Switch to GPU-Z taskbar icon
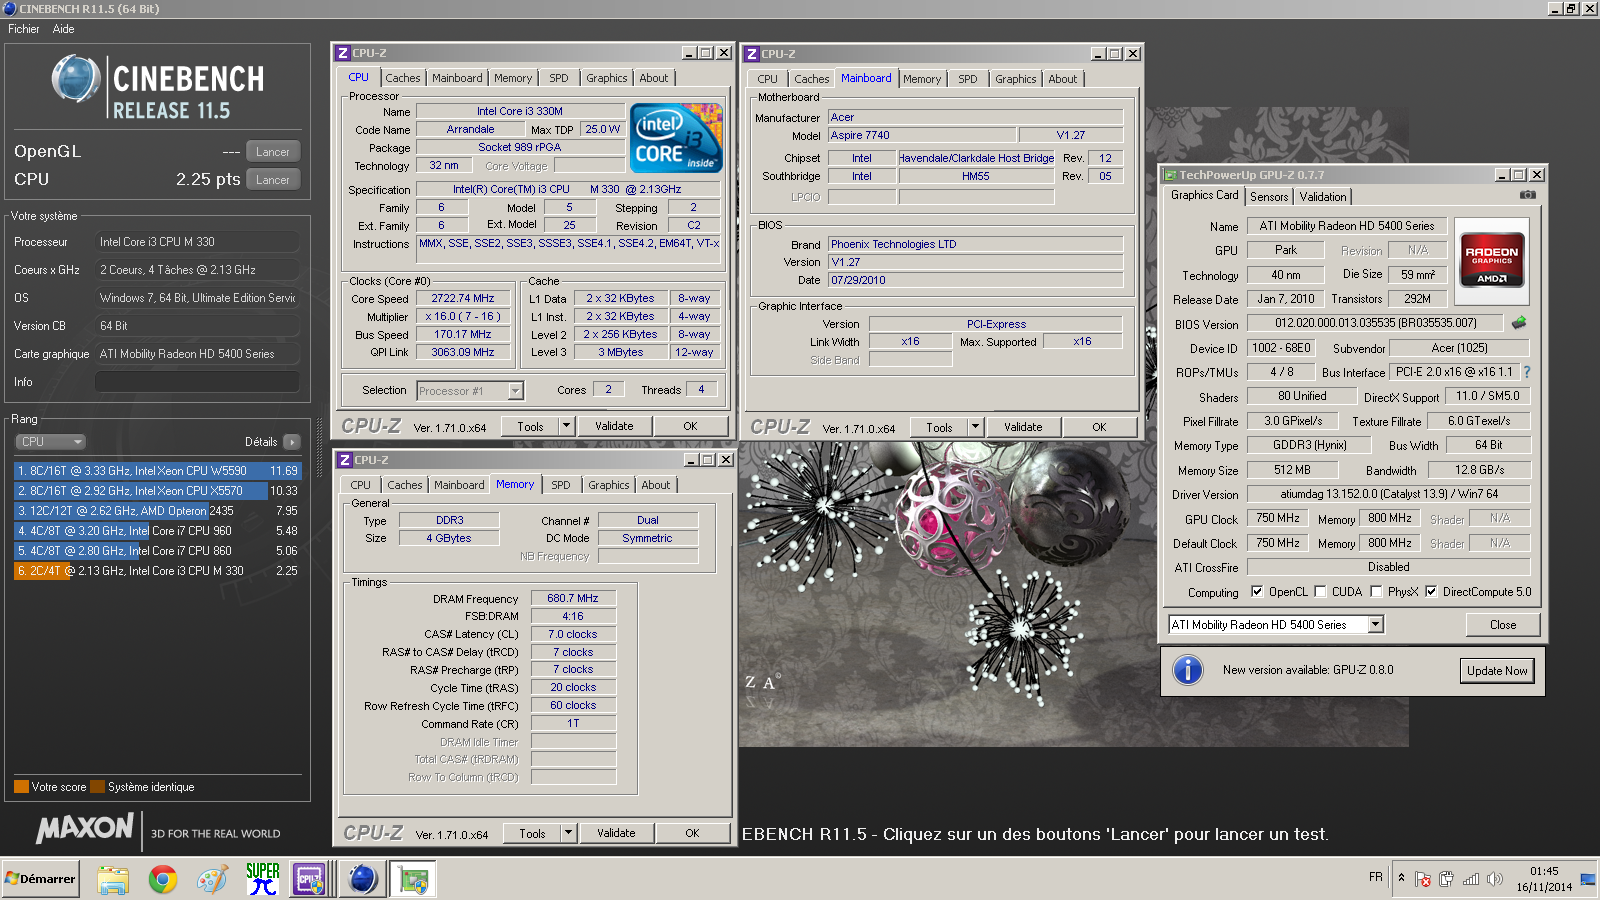 click(x=412, y=879)
